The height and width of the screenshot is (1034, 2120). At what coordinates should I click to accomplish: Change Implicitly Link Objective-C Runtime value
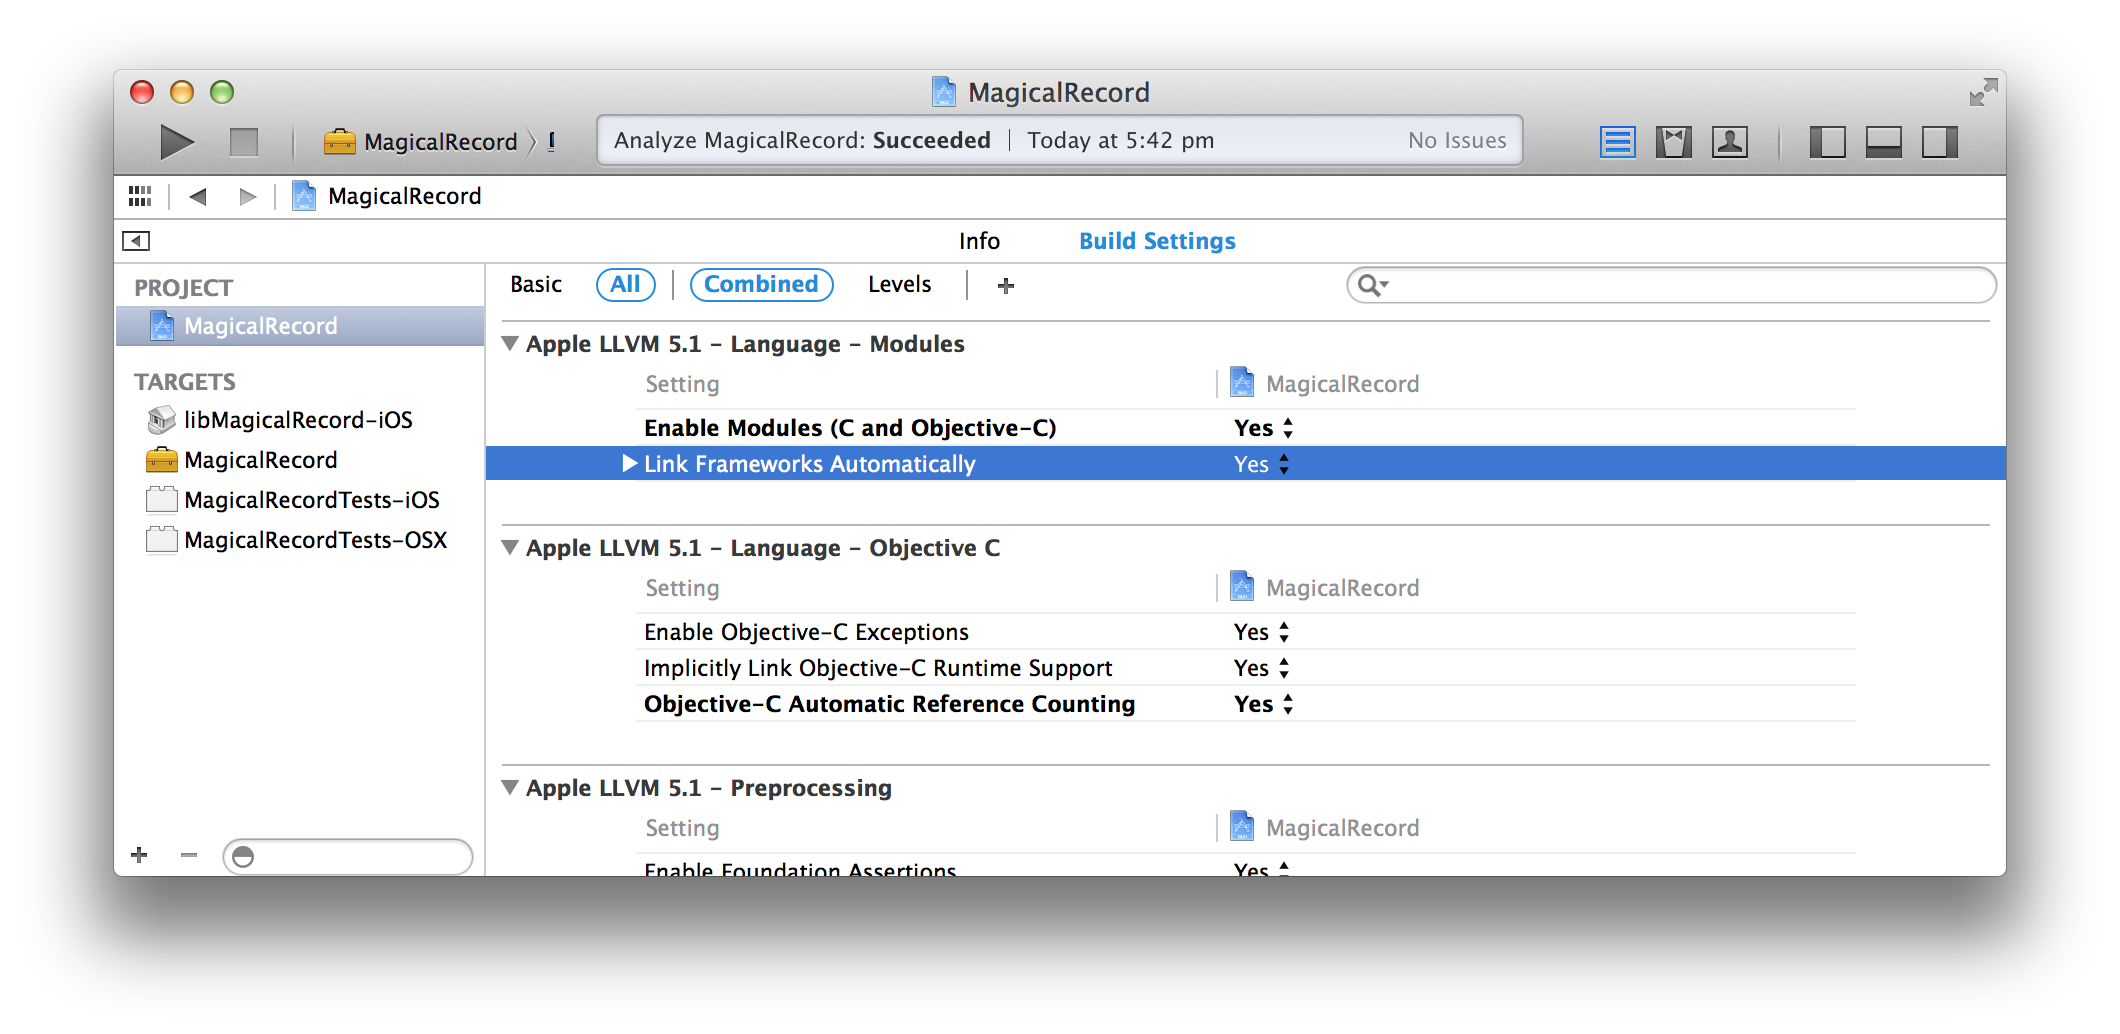(x=1262, y=668)
